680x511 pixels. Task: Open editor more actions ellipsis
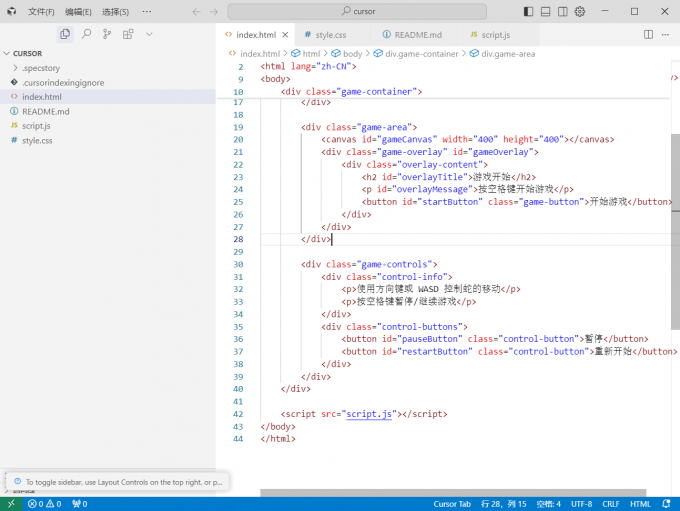[x=665, y=34]
